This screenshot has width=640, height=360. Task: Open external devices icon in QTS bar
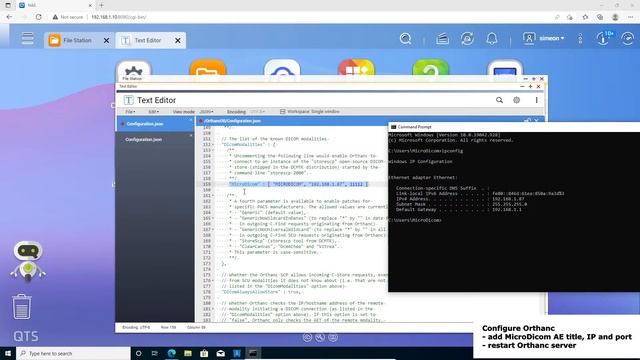point(467,39)
